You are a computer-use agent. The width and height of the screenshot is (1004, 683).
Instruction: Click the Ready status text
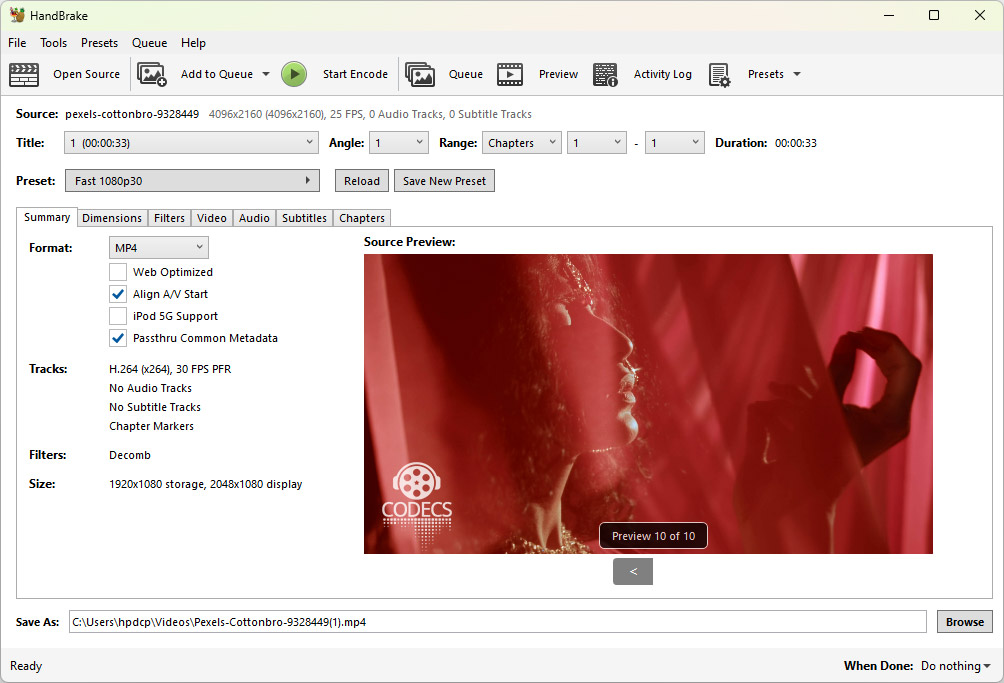pos(26,666)
